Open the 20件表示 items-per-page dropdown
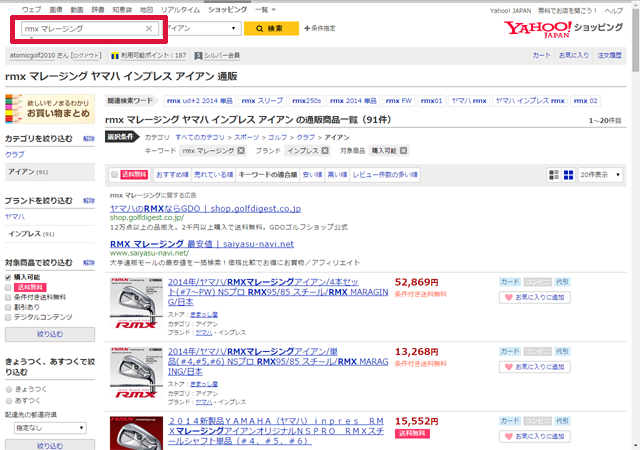 (x=600, y=175)
